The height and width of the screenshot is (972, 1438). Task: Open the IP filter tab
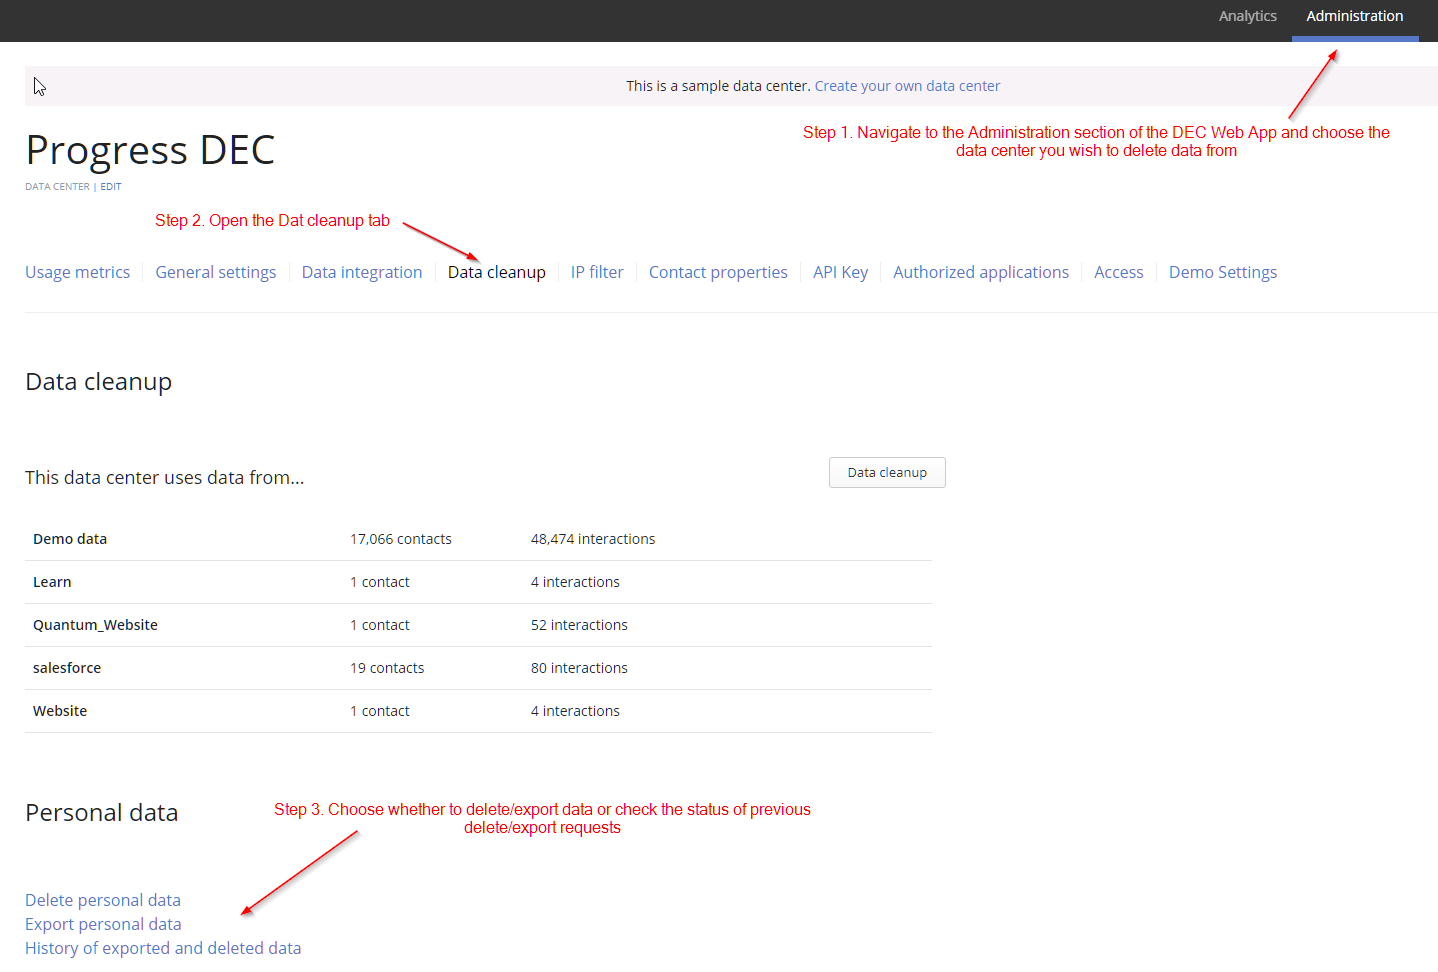[597, 272]
